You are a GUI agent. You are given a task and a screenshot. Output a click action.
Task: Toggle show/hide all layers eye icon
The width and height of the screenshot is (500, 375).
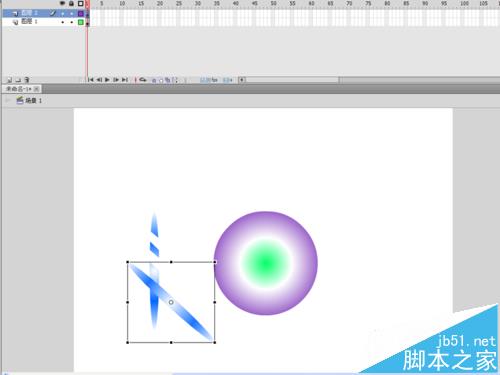pyautogui.click(x=62, y=3)
